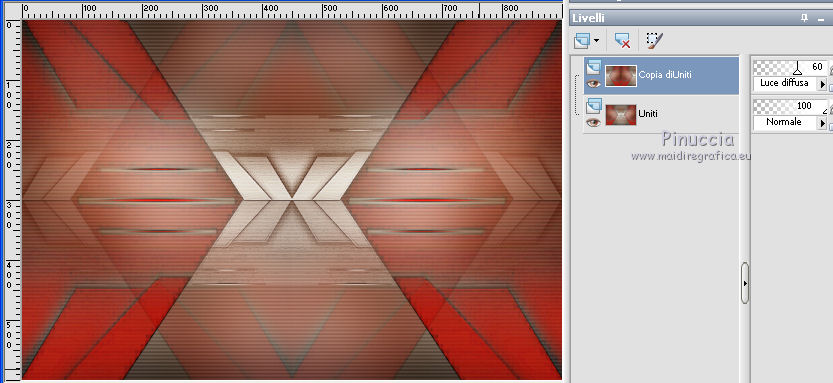Viewport: 833px width, 383px height.
Task: Open the New Layer dropdown arrow
Action: click(x=597, y=40)
